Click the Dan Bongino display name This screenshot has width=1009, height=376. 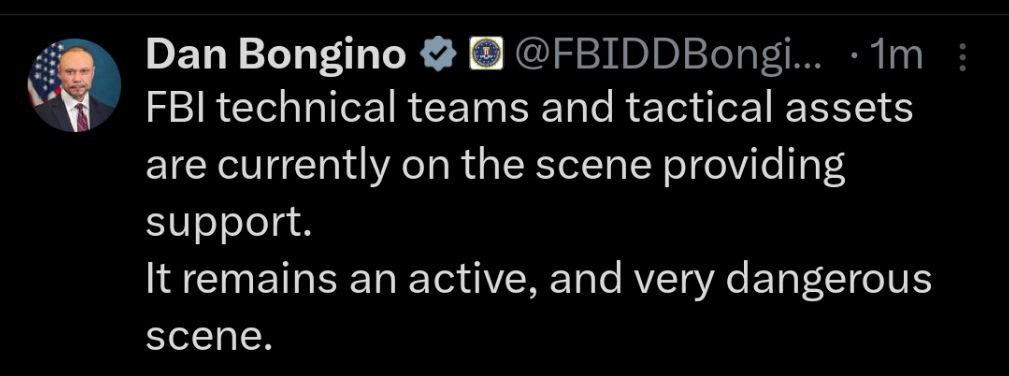[x=276, y=55]
